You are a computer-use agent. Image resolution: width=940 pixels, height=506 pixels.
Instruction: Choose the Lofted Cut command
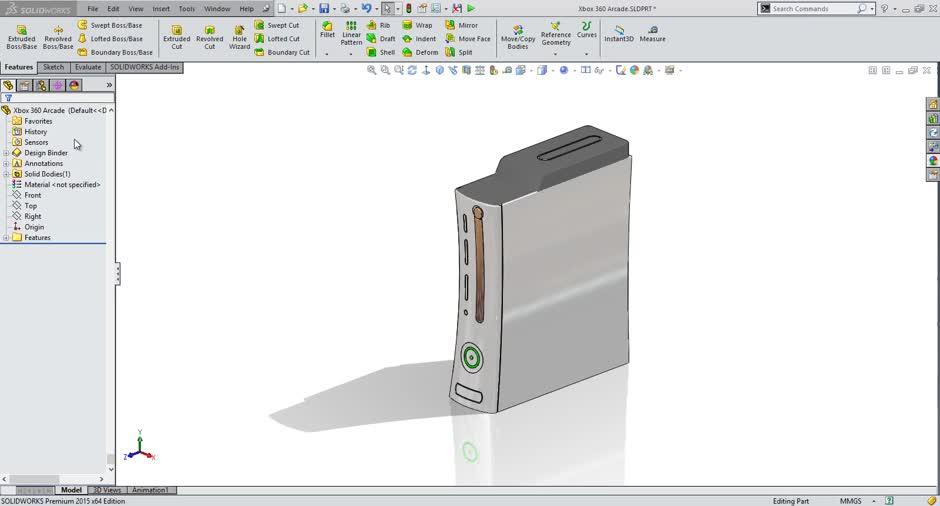(276, 38)
